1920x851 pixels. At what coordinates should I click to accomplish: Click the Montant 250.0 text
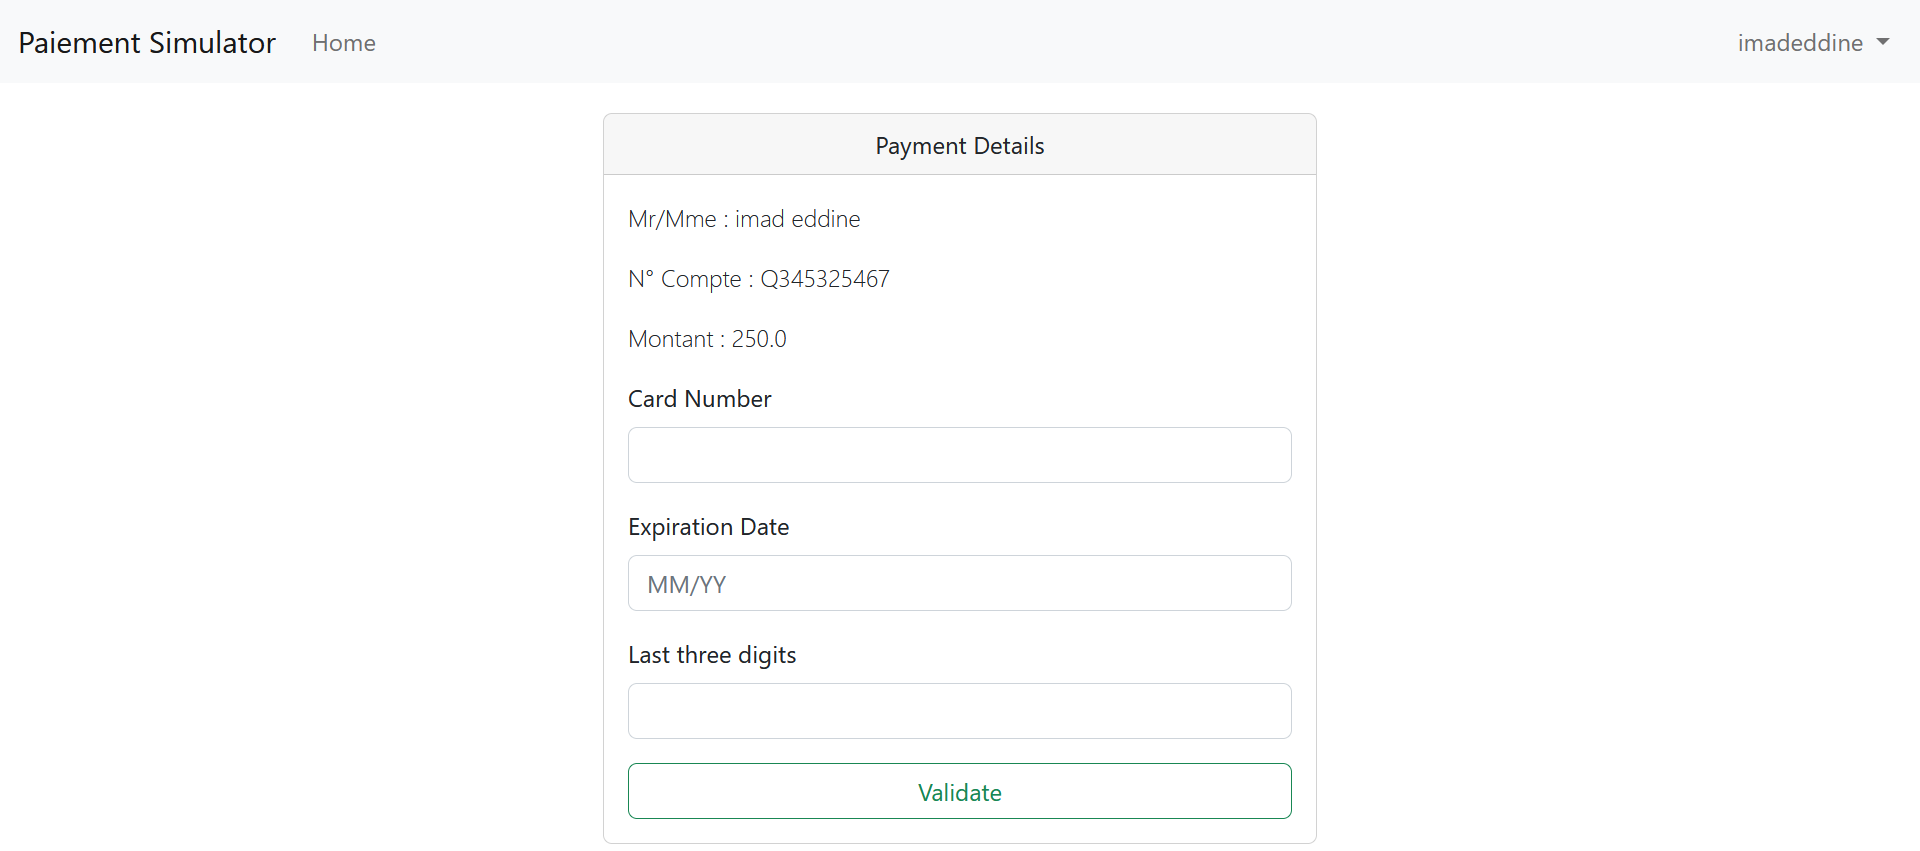point(707,339)
